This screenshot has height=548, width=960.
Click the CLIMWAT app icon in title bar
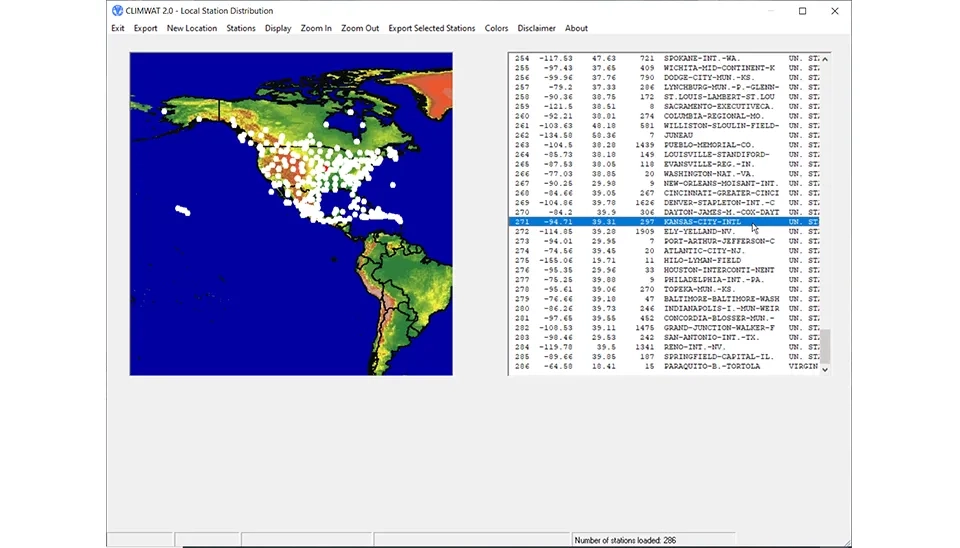tap(117, 11)
